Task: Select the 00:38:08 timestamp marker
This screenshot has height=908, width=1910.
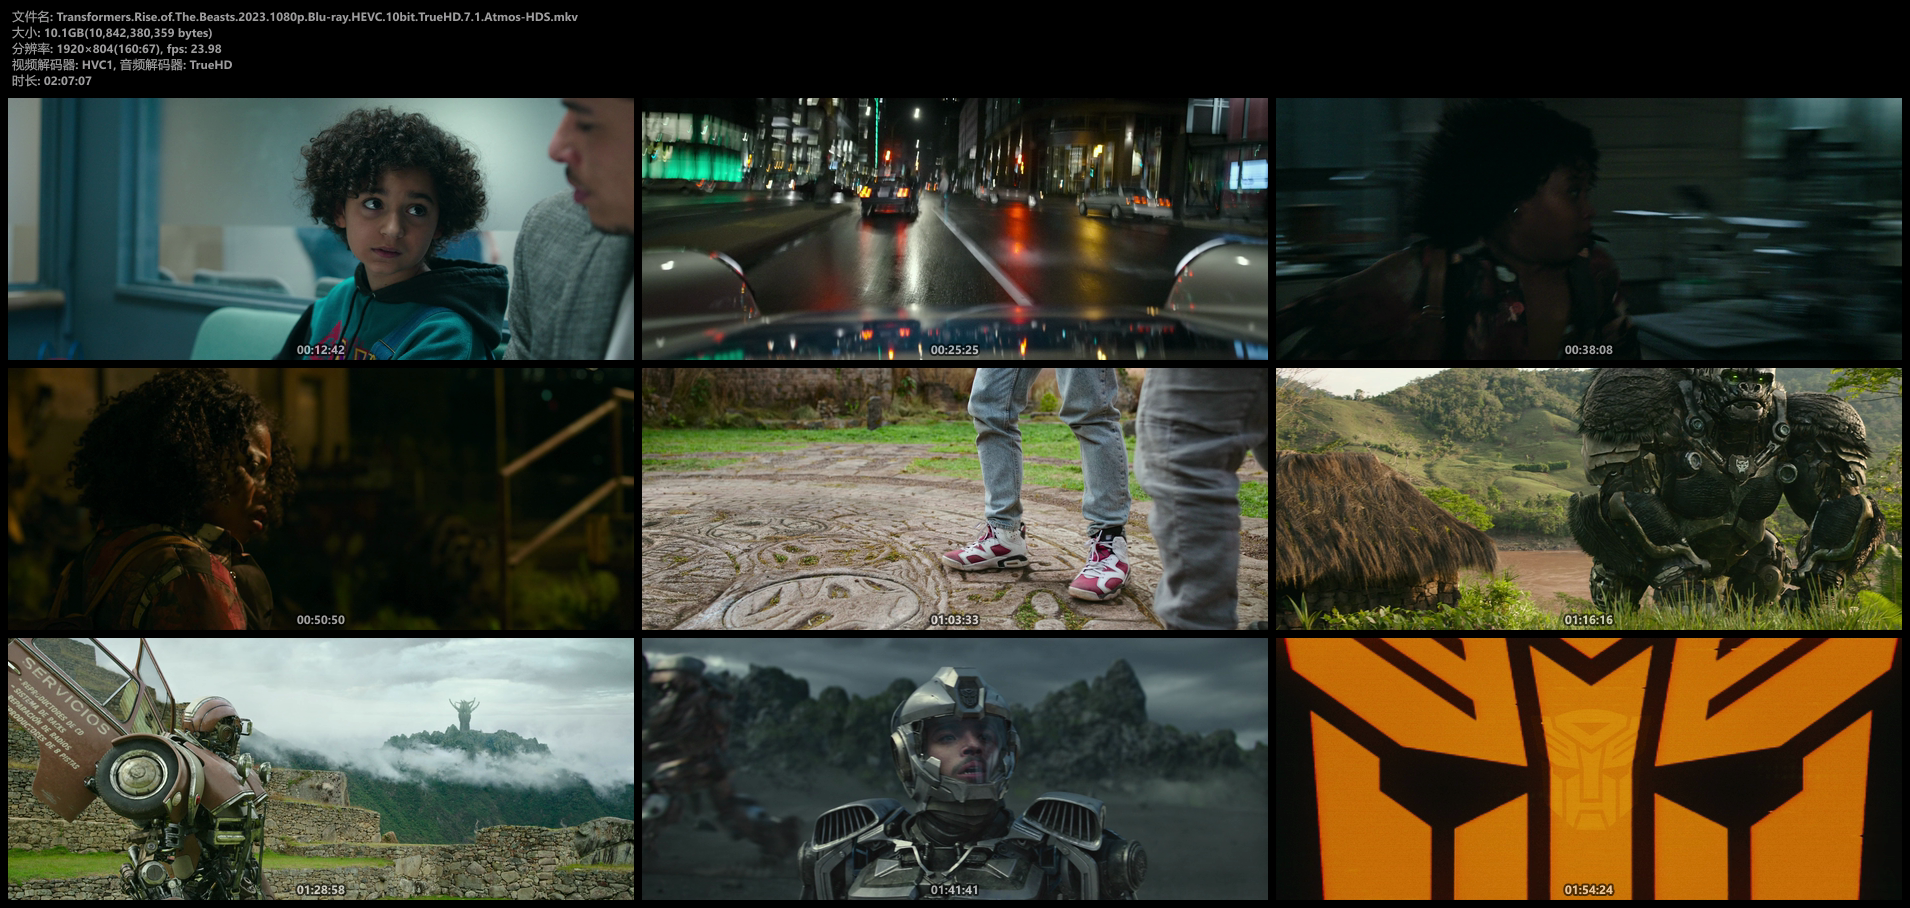Action: [x=1588, y=350]
